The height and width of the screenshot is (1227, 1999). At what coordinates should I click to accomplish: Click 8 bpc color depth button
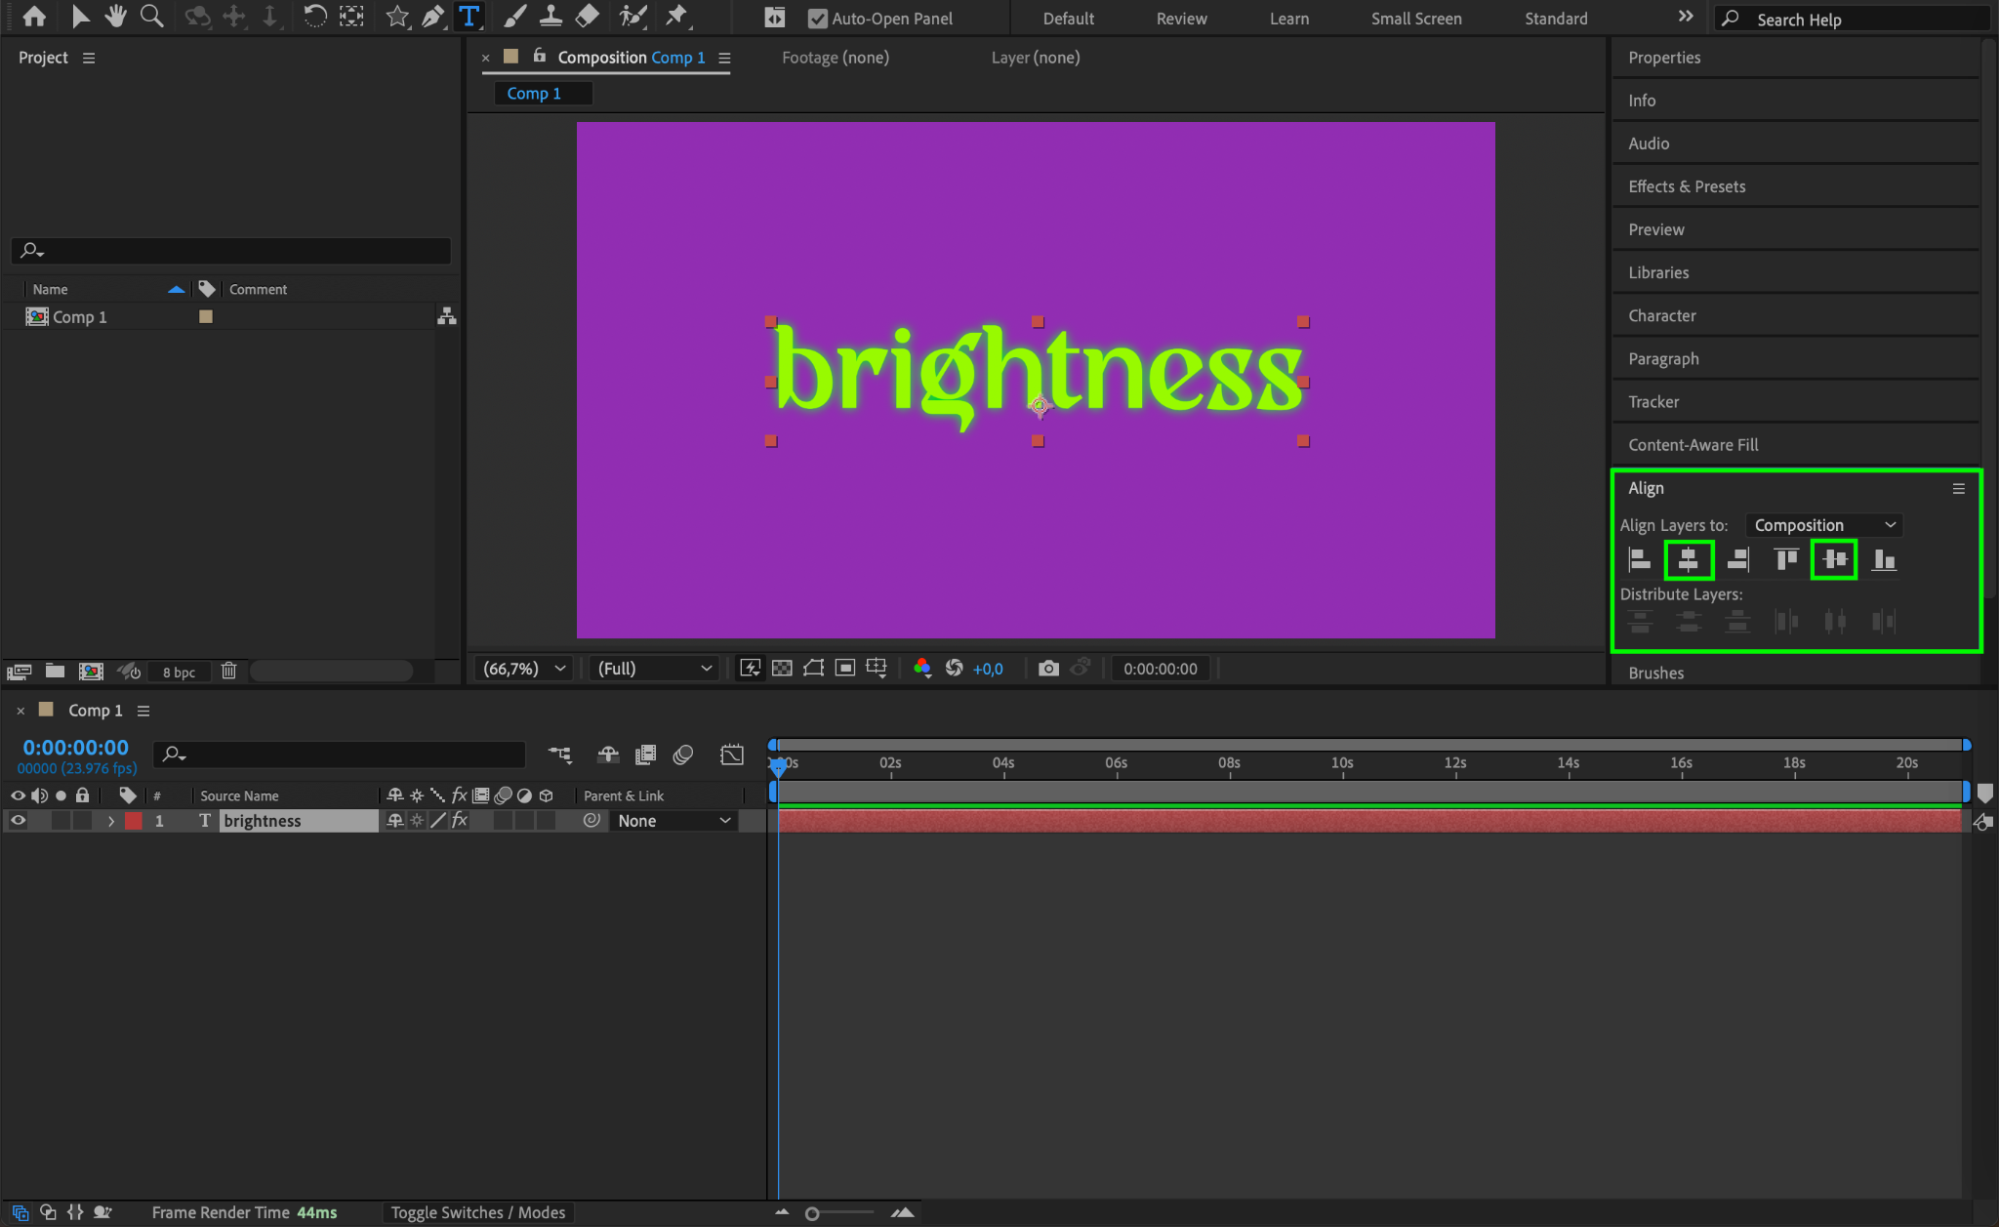click(x=179, y=672)
